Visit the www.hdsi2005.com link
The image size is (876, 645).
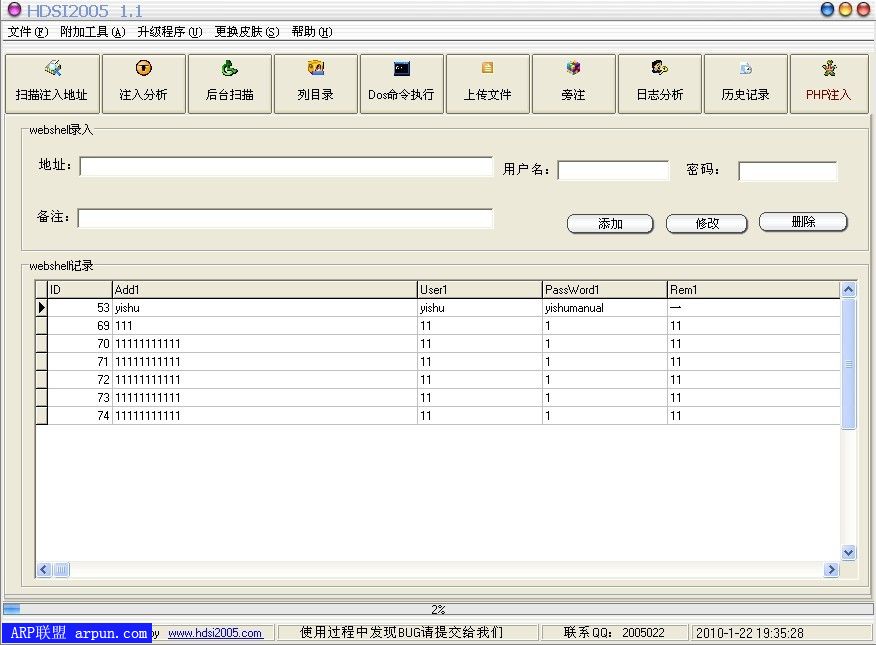point(217,632)
